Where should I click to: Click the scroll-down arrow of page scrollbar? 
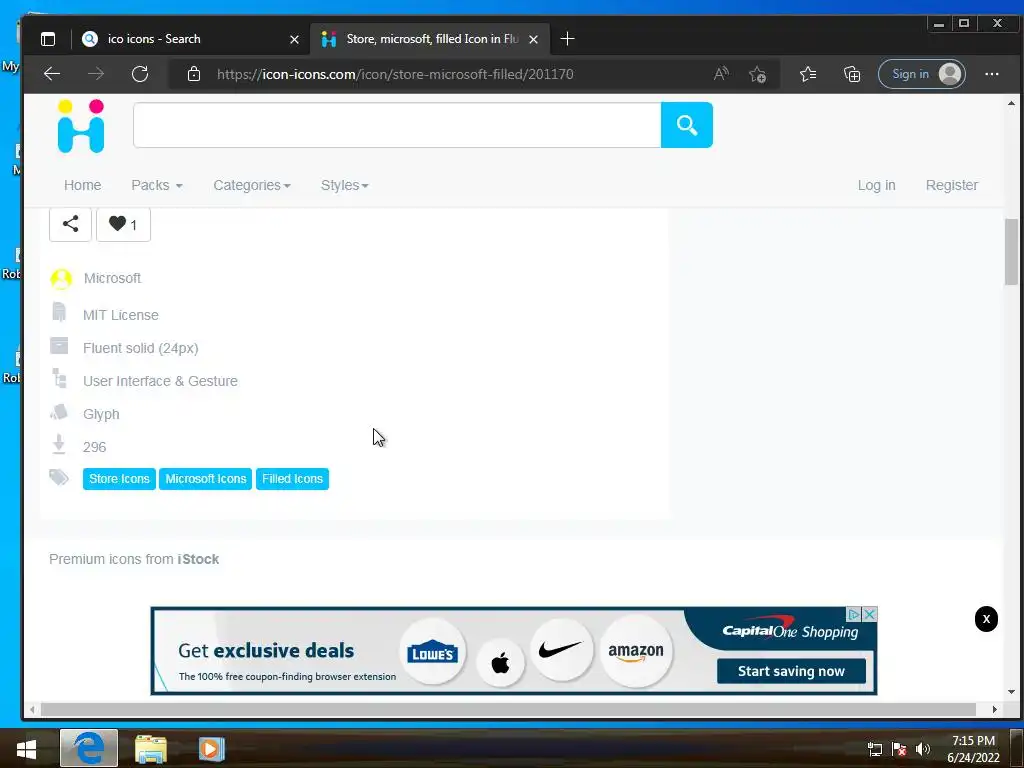tap(1011, 692)
